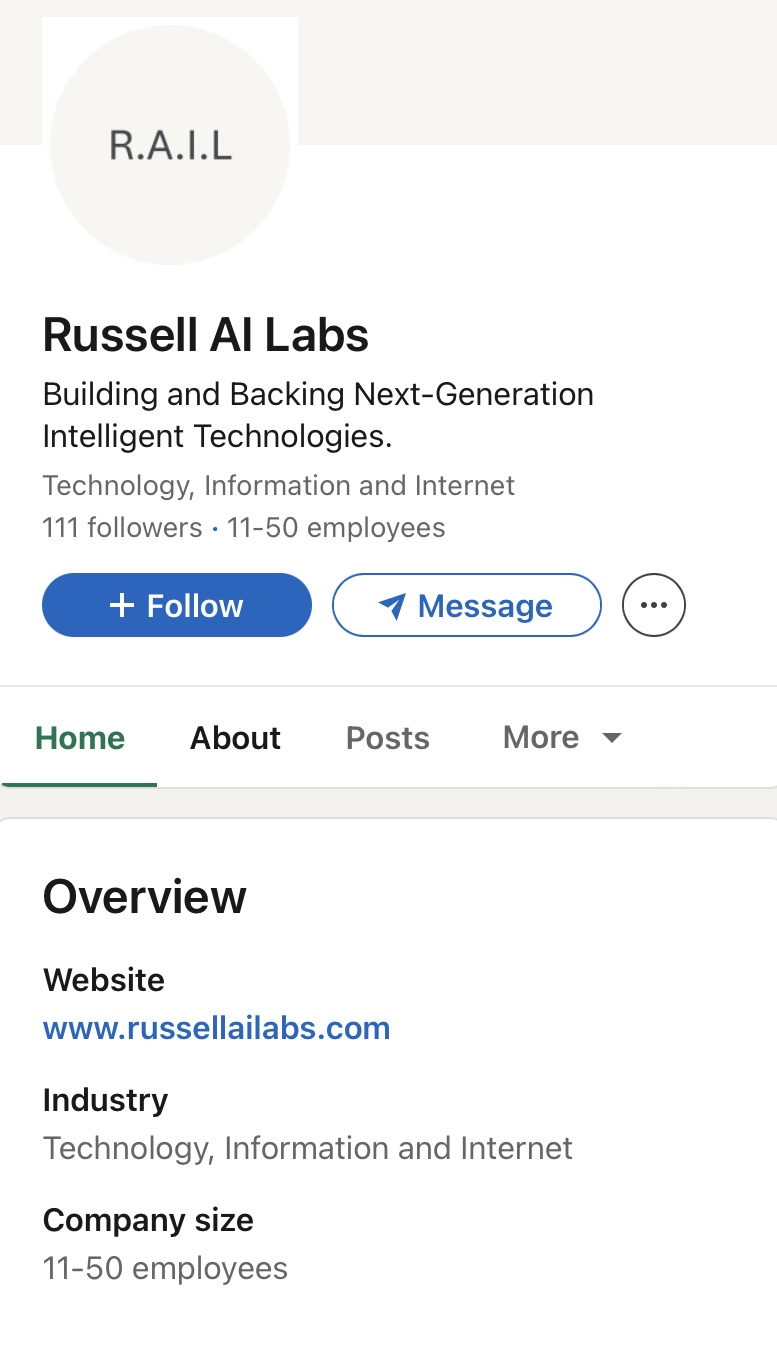Open the R.A.I.L company logo

[170, 145]
